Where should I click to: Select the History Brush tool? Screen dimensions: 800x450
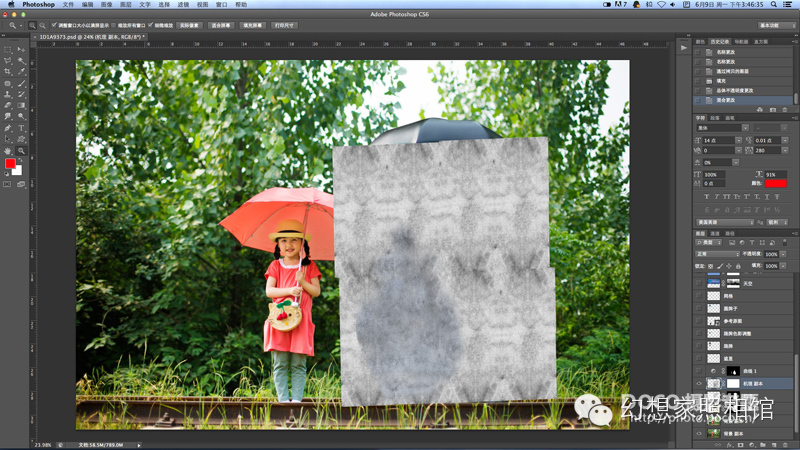pyautogui.click(x=21, y=94)
